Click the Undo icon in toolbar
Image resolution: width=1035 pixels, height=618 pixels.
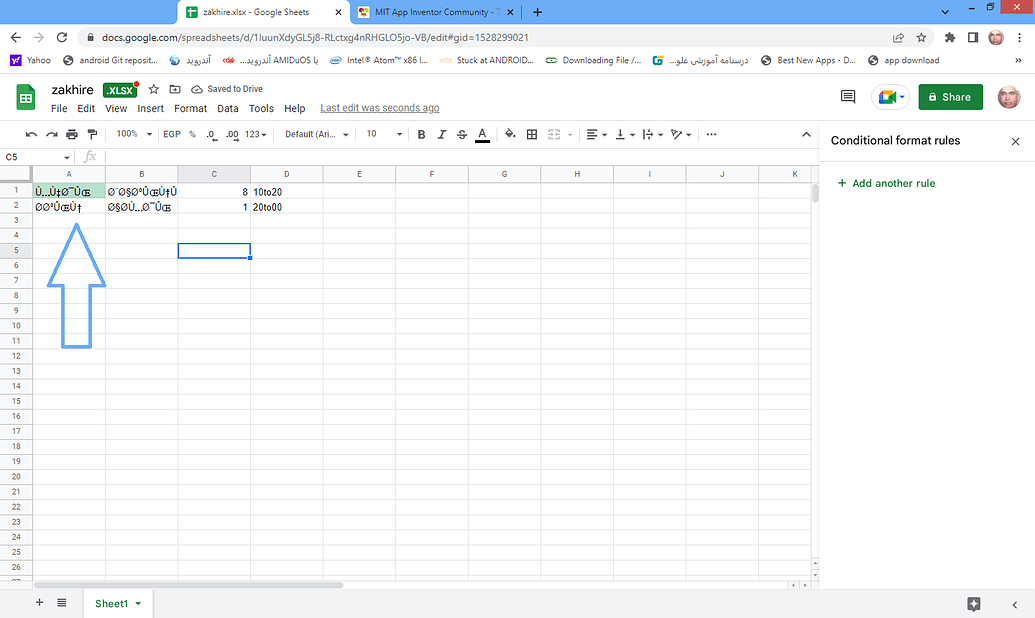coord(31,134)
